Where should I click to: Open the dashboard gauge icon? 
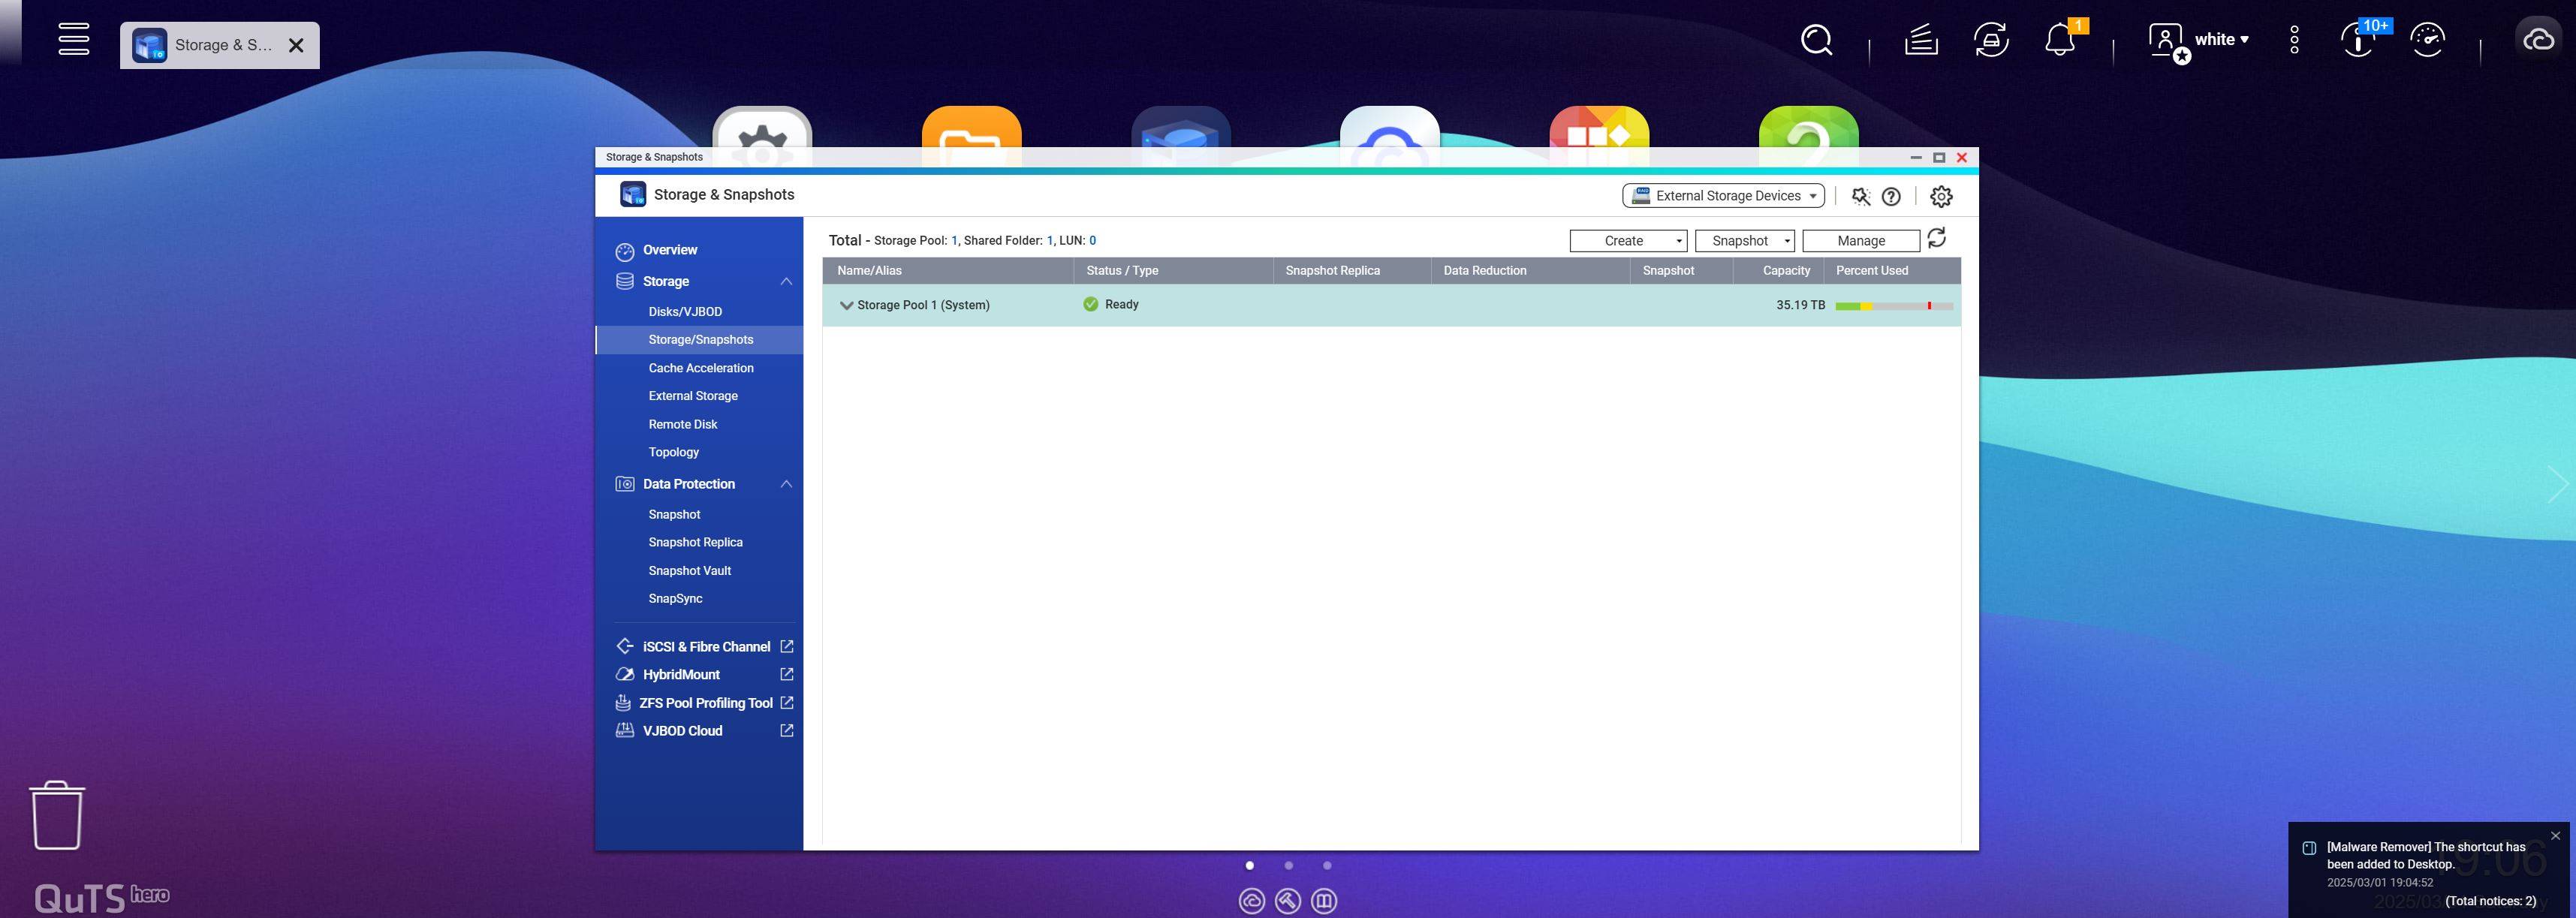click(x=2428, y=40)
